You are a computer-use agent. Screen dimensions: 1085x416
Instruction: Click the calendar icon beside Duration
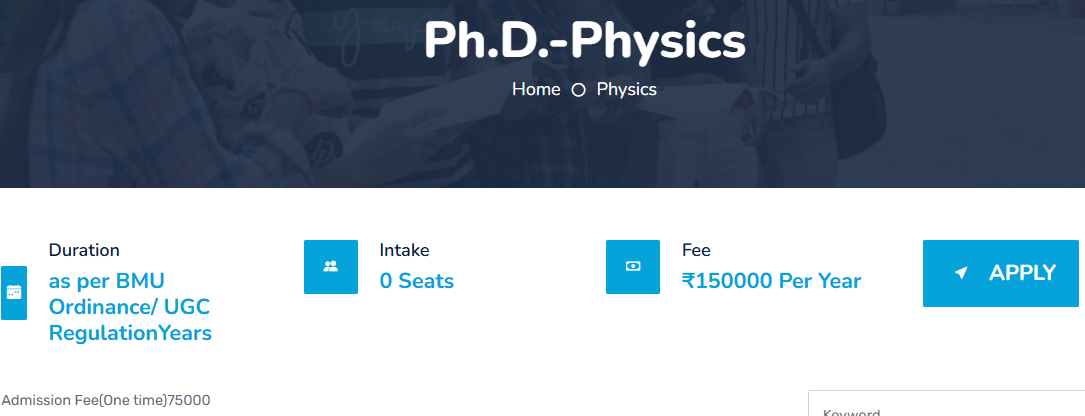(x=14, y=293)
